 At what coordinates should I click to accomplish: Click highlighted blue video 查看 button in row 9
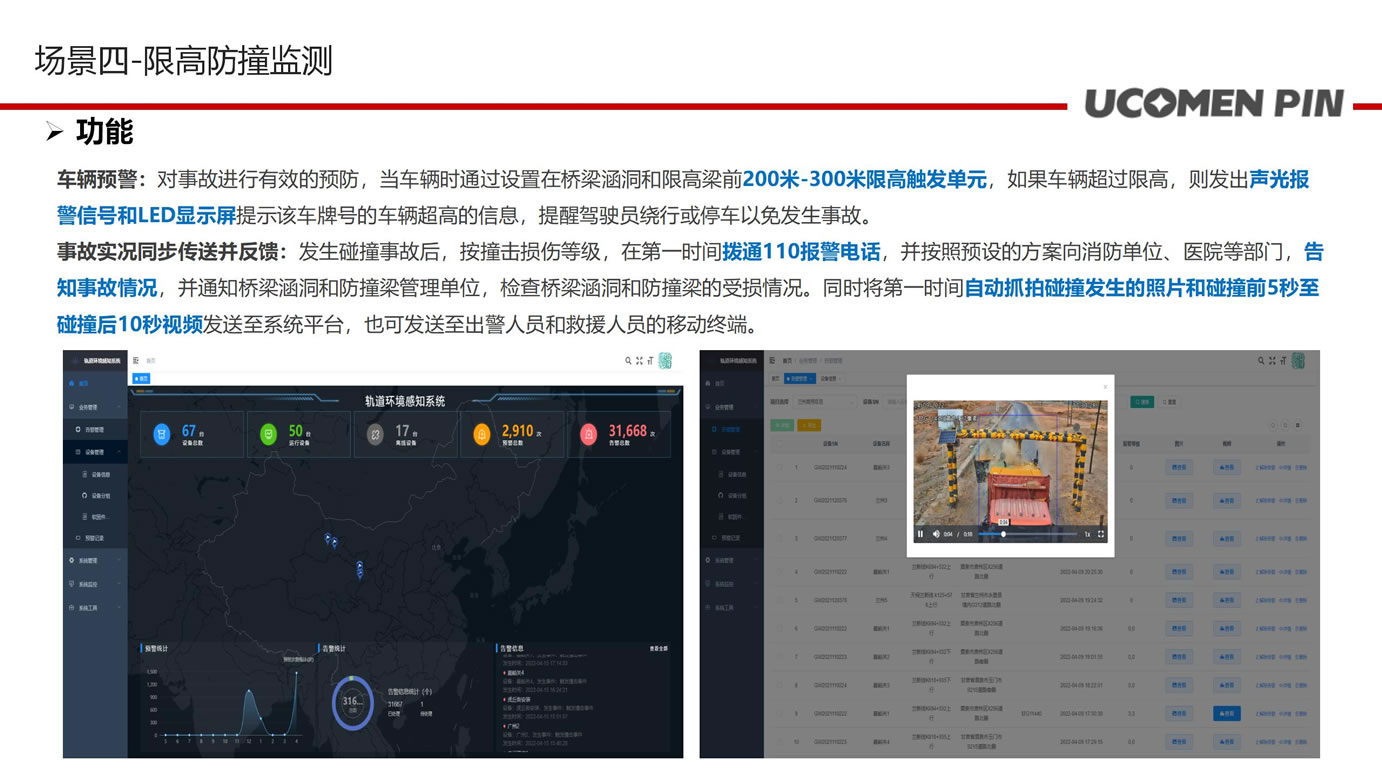1227,714
